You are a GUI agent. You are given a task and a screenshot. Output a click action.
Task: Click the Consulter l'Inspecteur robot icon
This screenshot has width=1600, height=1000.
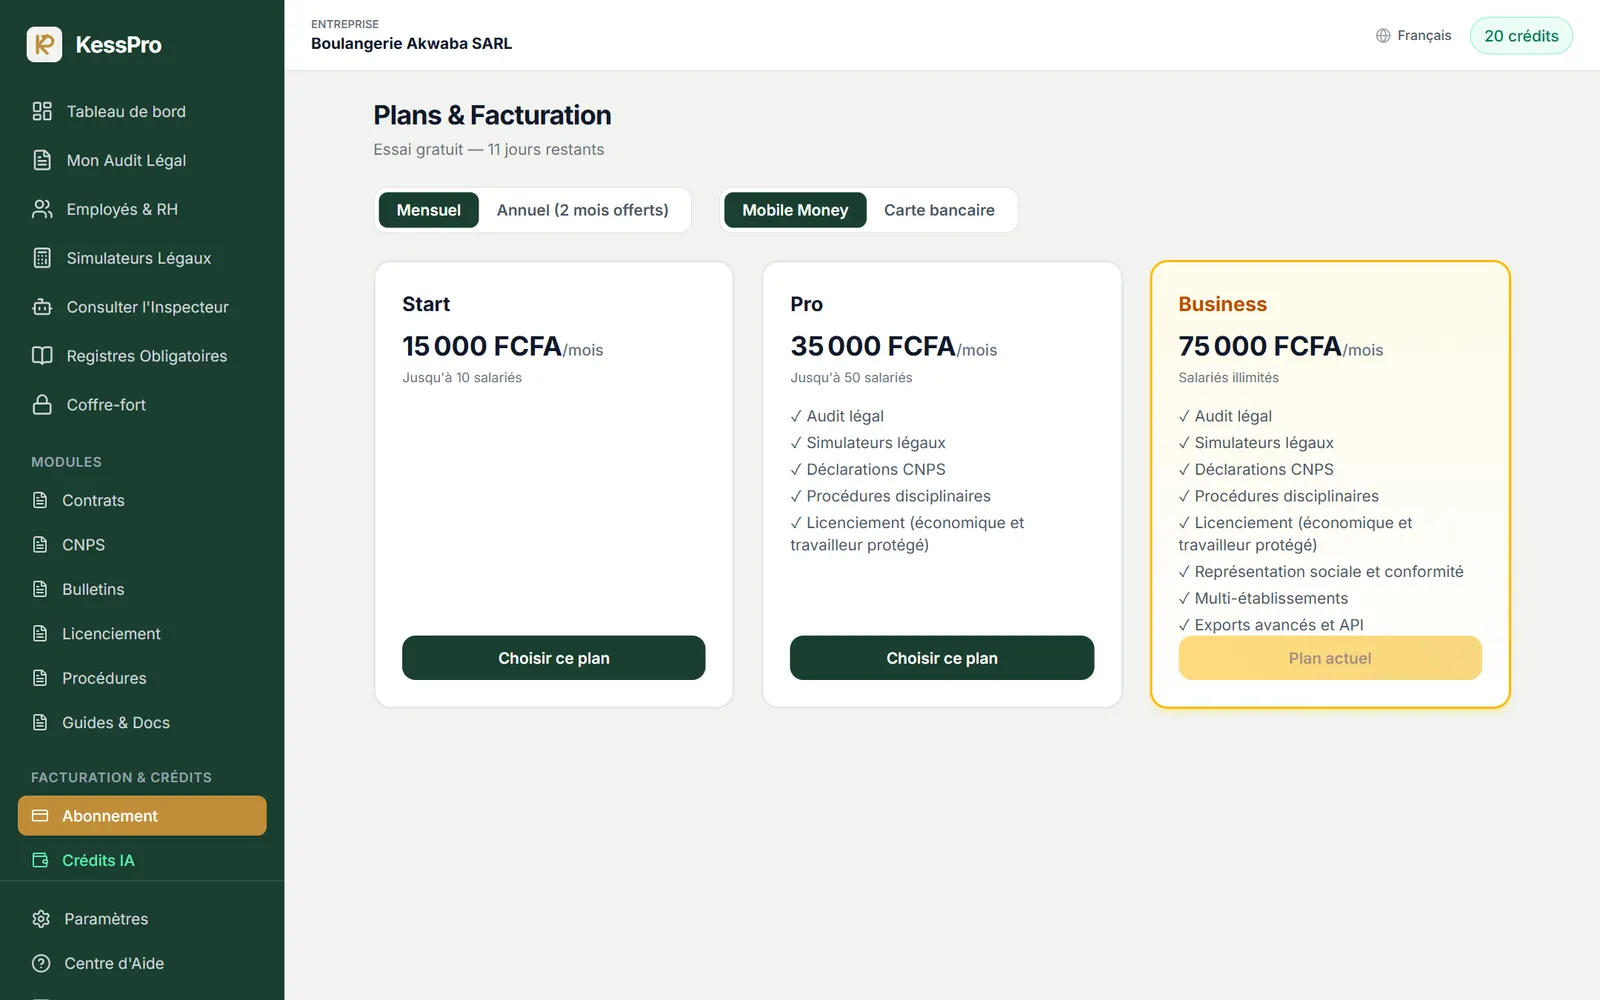coord(42,307)
